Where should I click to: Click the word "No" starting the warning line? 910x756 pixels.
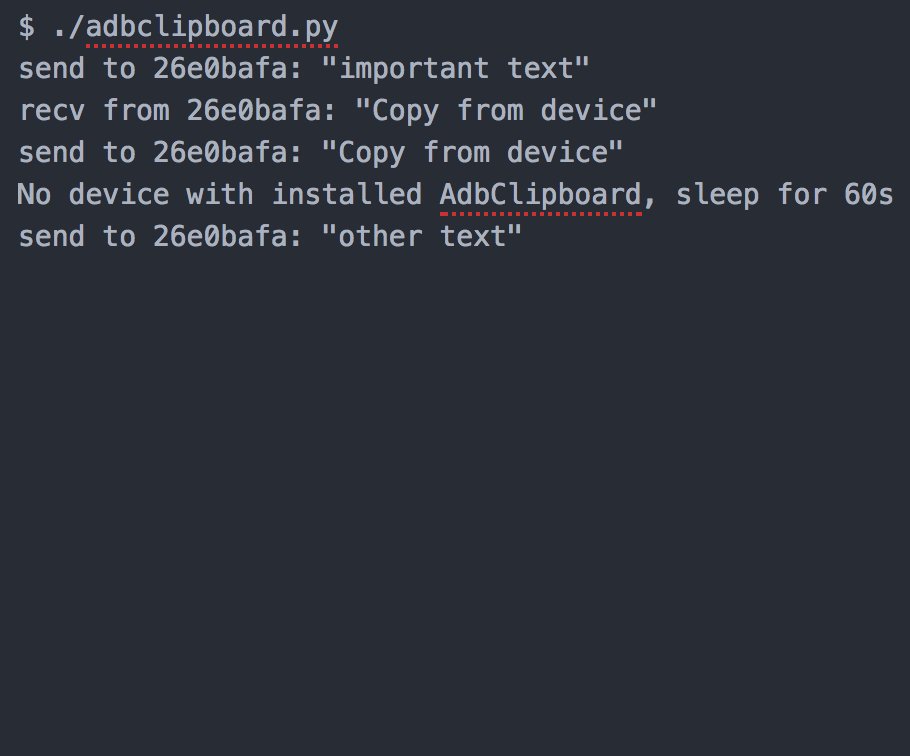(x=35, y=194)
